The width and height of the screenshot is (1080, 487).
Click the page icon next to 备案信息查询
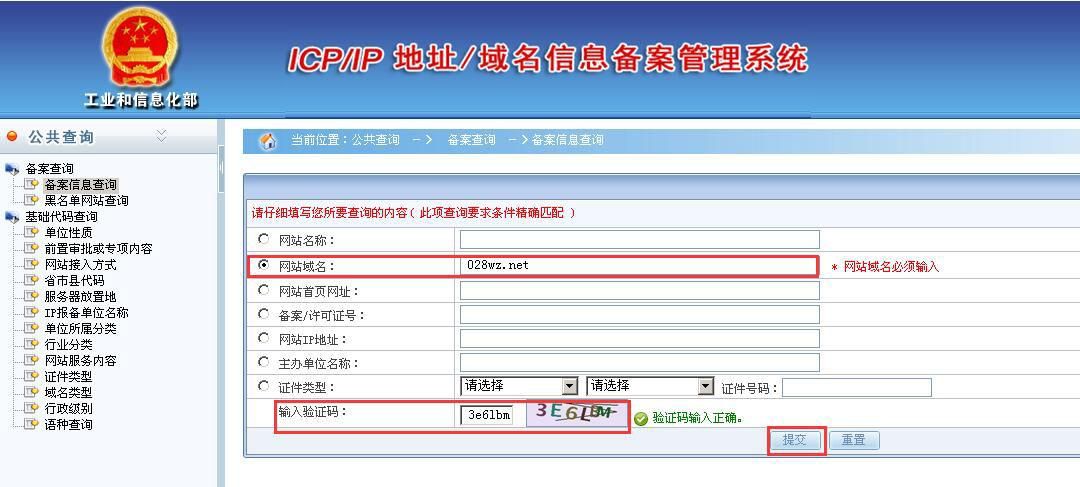32,185
